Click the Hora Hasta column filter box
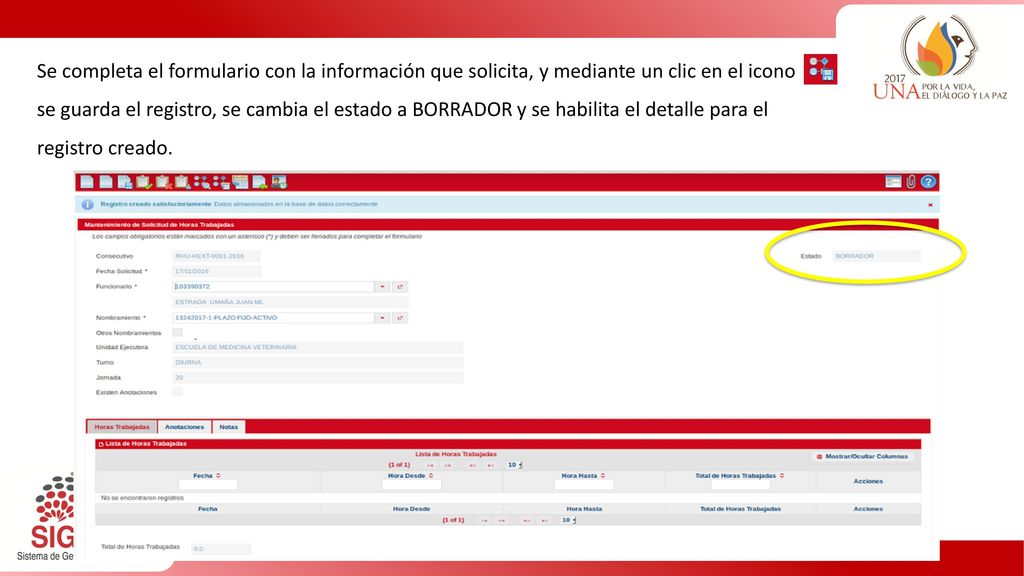The height and width of the screenshot is (576, 1024). pos(584,485)
